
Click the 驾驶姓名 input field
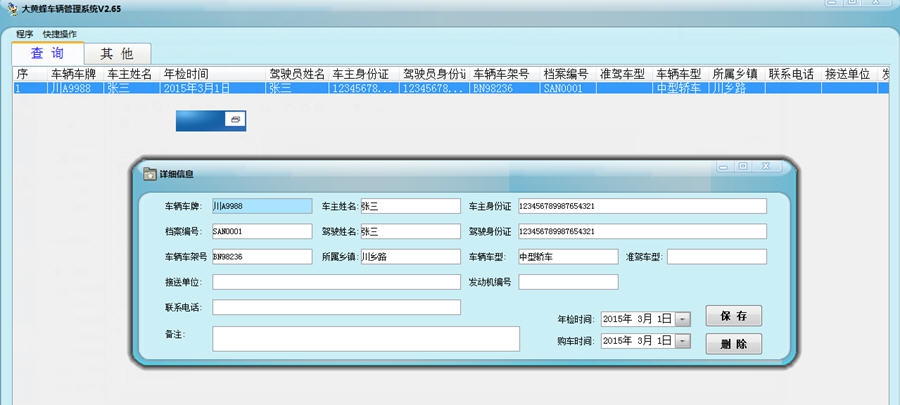[x=410, y=231]
